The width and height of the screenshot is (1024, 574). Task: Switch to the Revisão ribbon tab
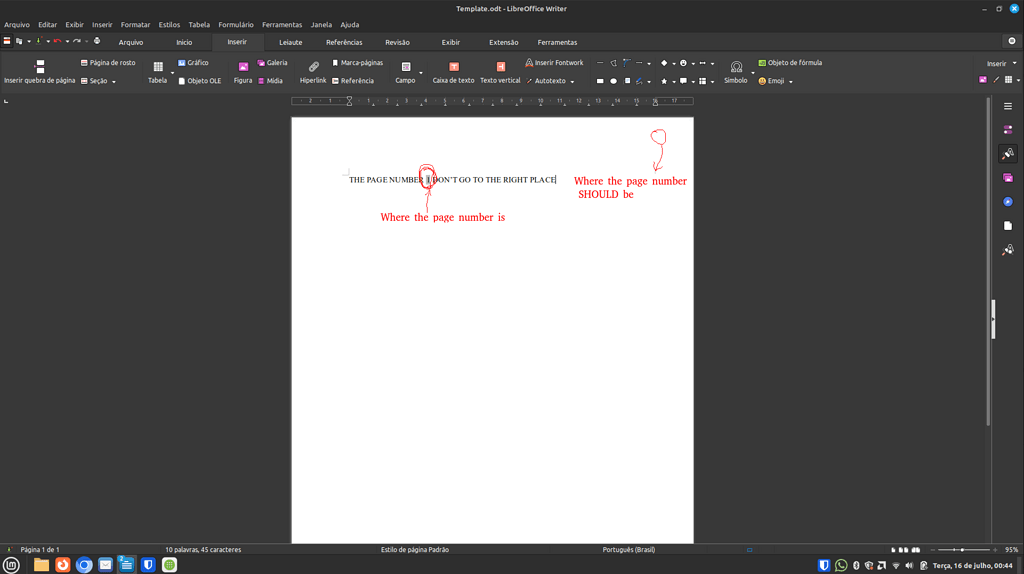point(397,42)
